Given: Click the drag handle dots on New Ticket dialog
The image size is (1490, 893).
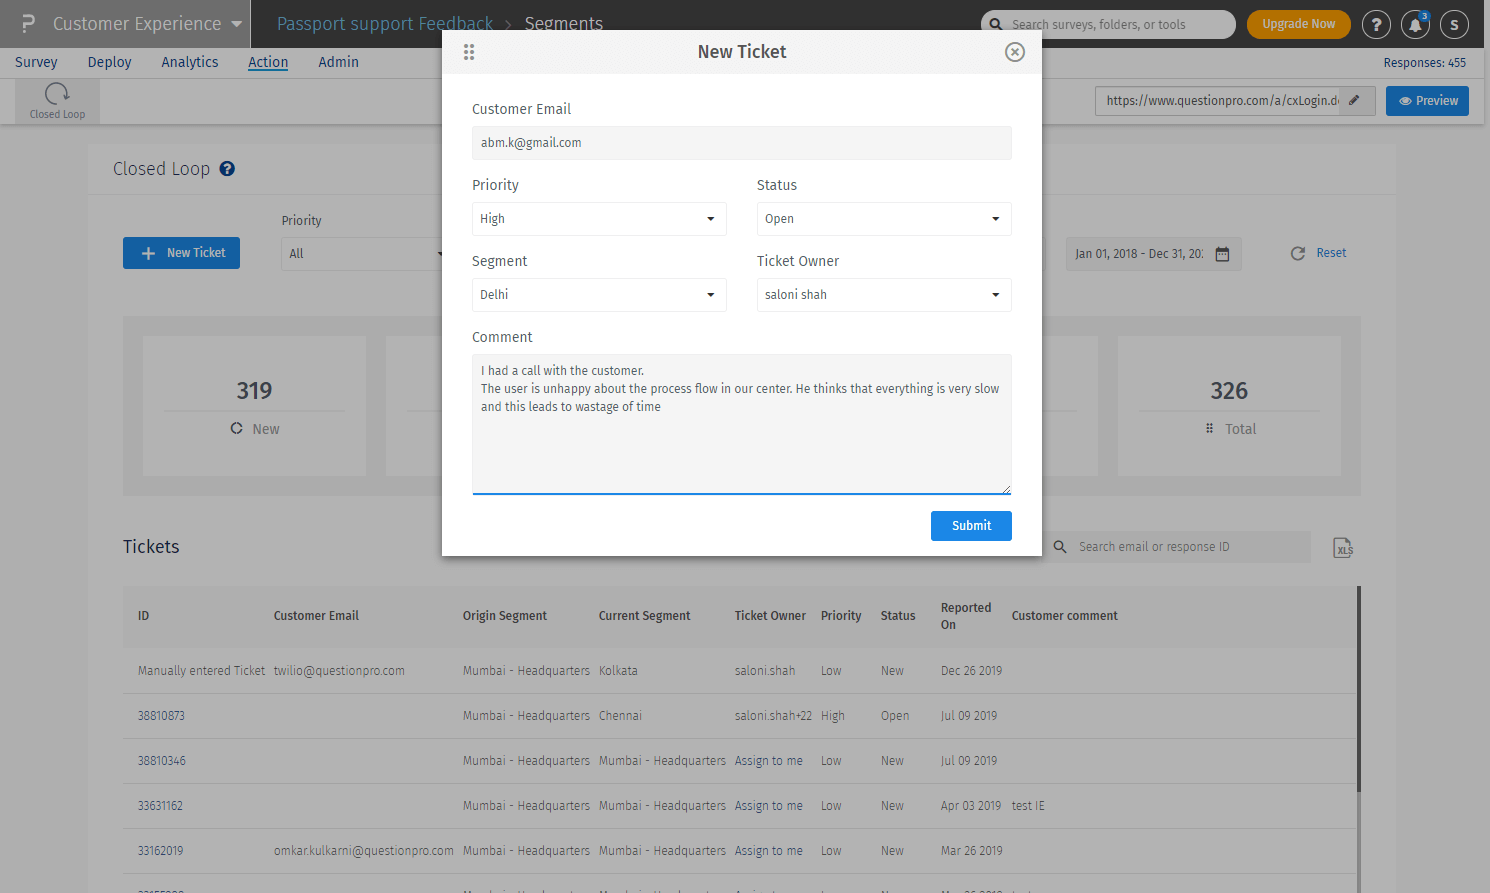Looking at the screenshot, I should click(x=469, y=52).
